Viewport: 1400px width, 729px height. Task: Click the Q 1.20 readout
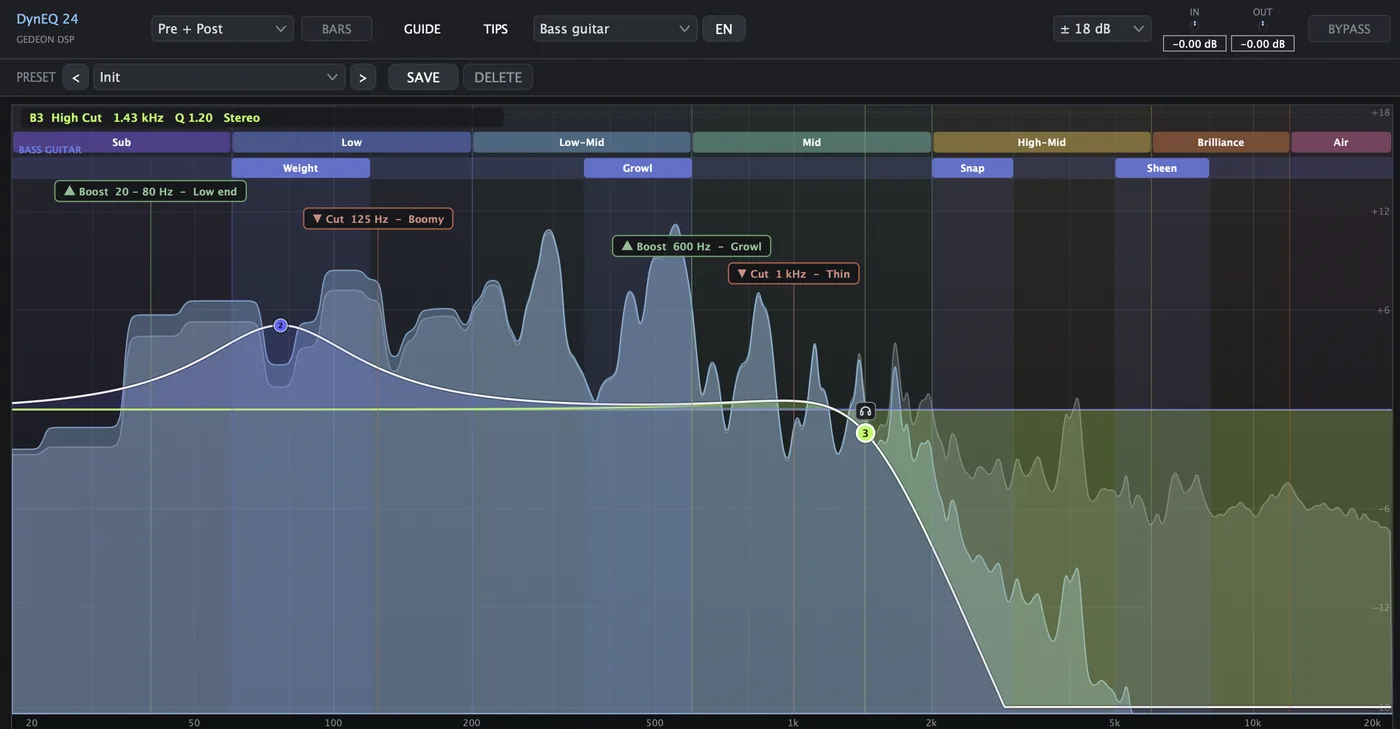click(194, 118)
